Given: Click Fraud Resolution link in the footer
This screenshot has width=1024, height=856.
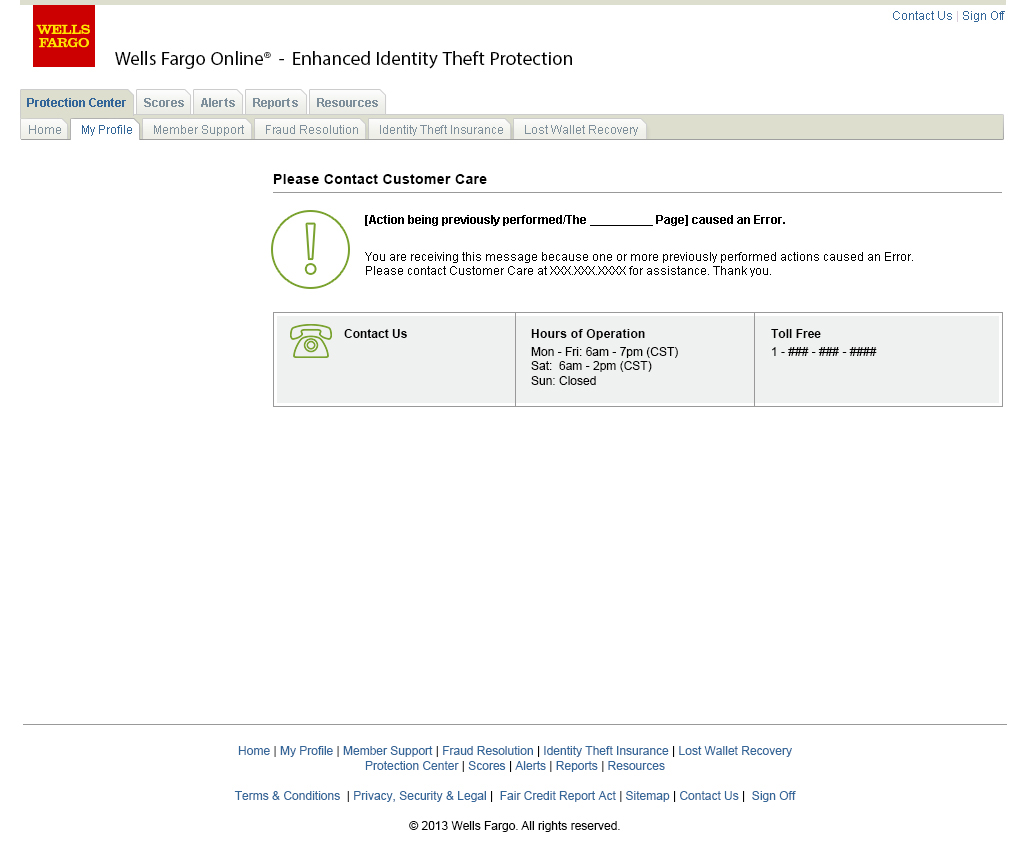Looking at the screenshot, I should coord(487,751).
